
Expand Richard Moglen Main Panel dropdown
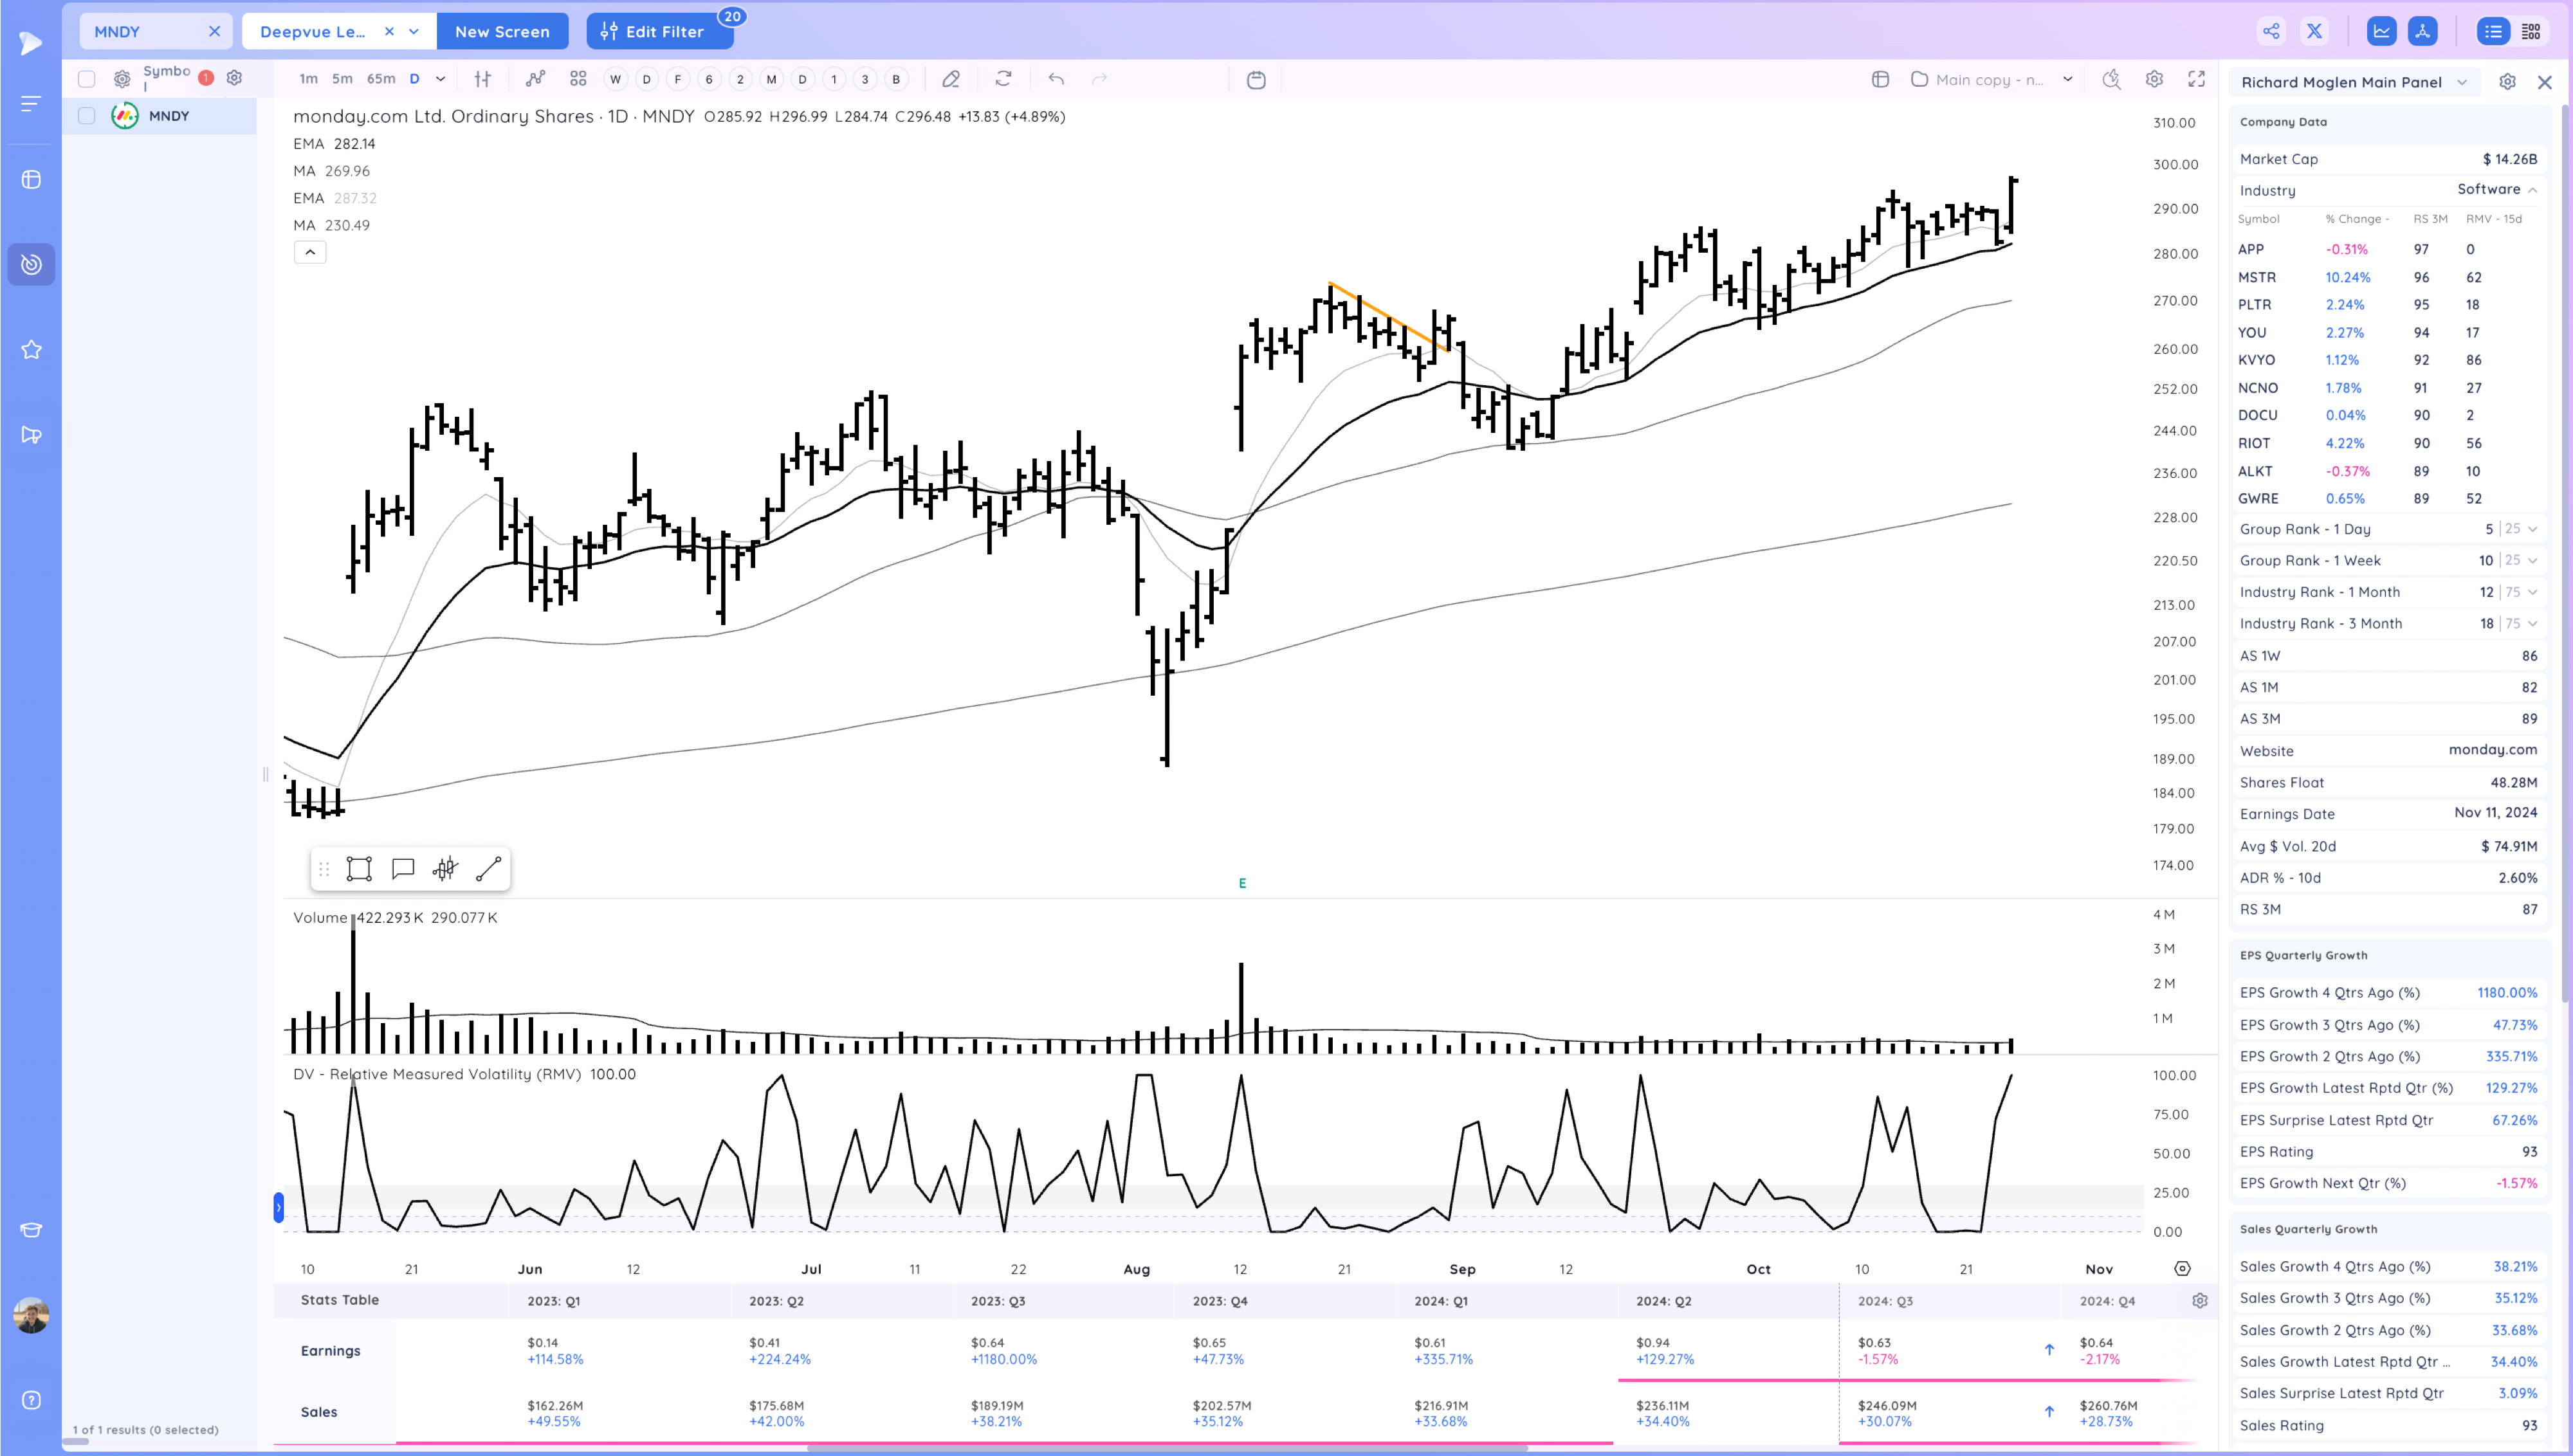tap(2462, 82)
